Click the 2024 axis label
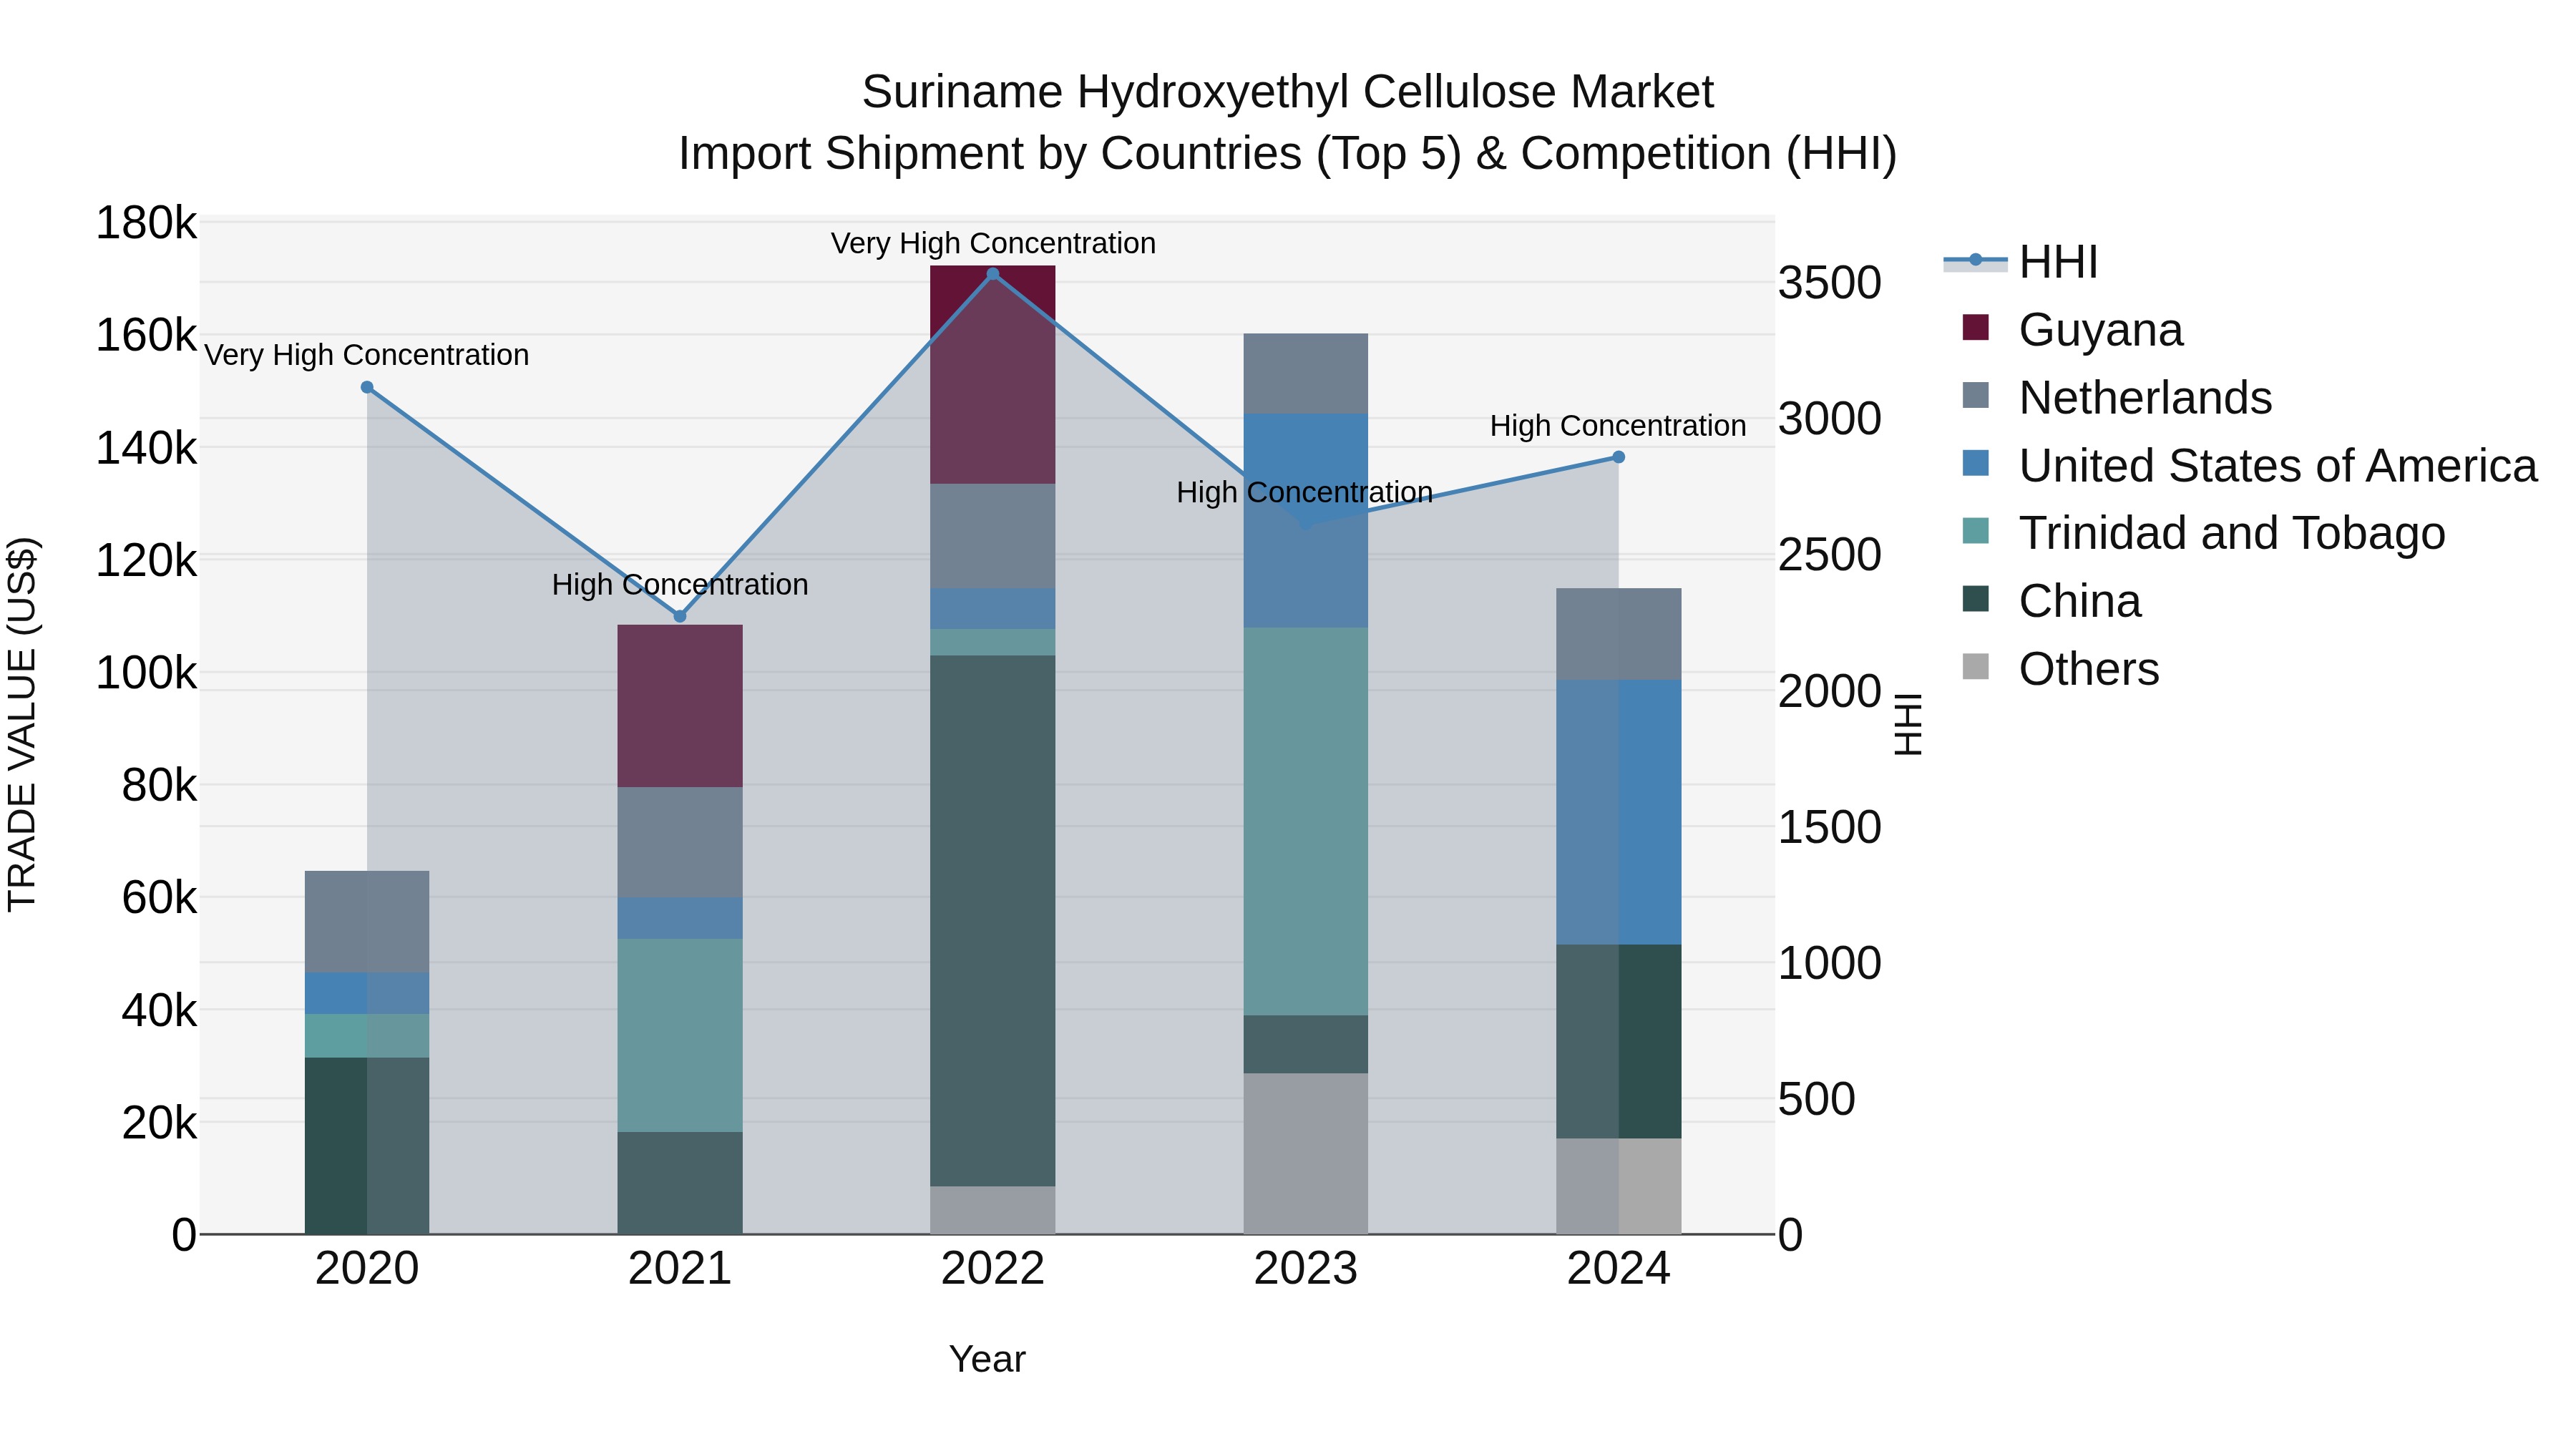Screen dimensions: 2576x1449 1618,1269
